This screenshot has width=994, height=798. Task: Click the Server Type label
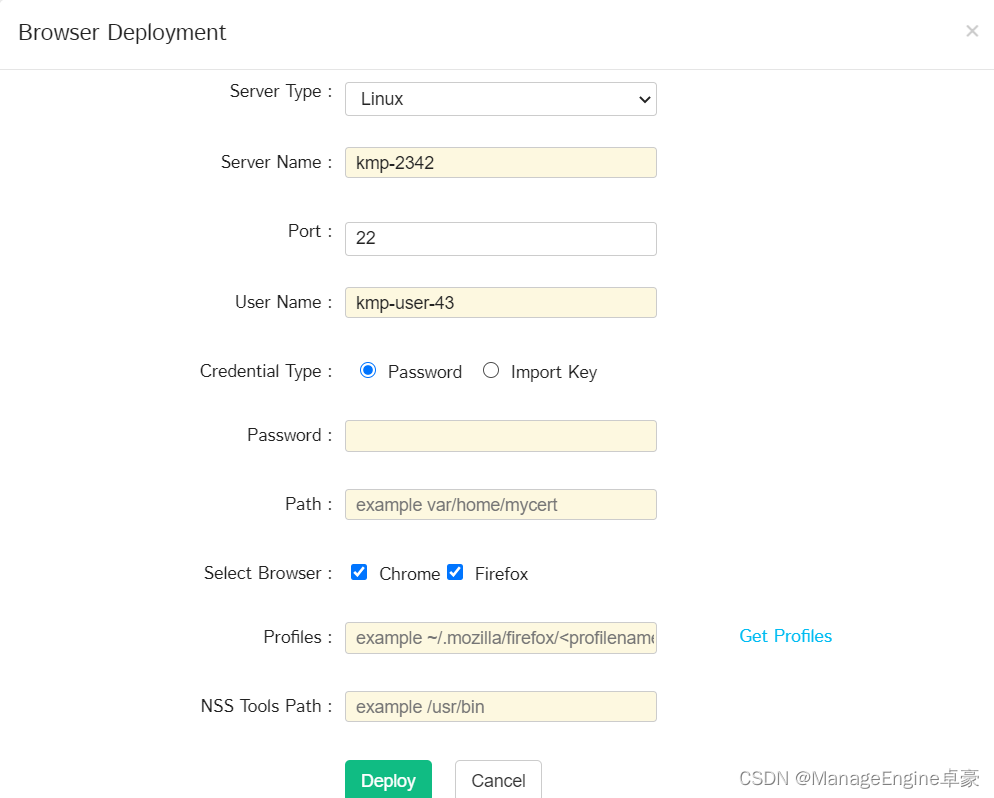coord(281,92)
